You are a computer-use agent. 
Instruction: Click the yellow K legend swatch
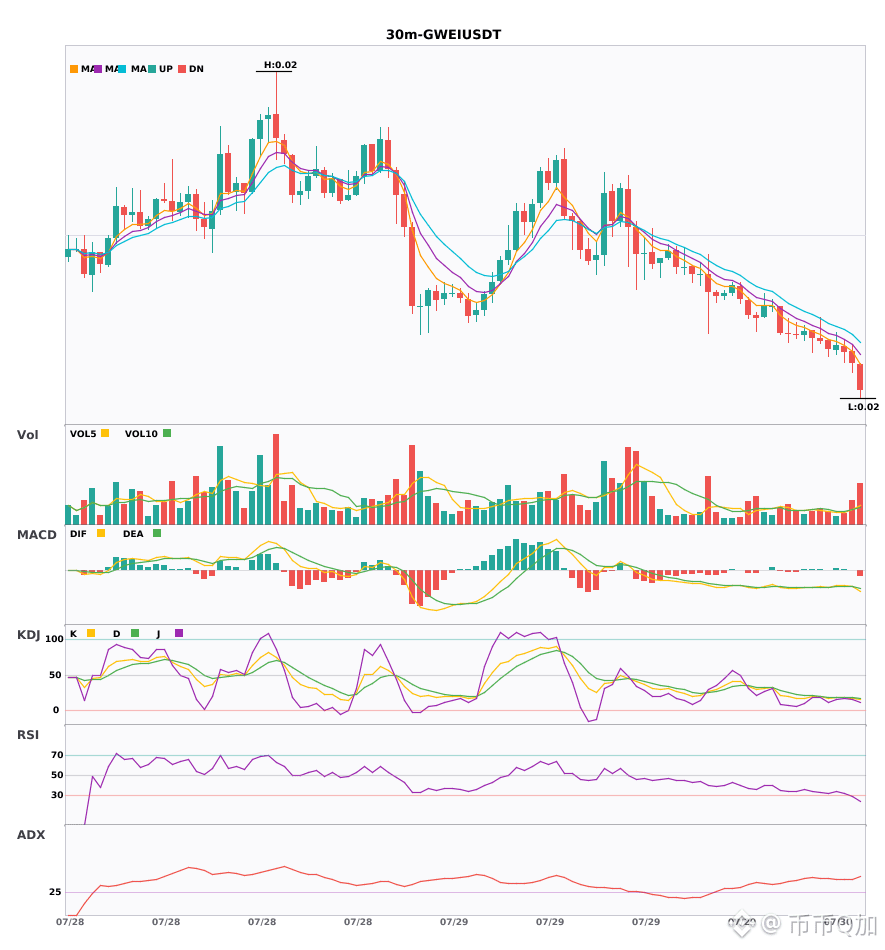pyautogui.click(x=91, y=633)
